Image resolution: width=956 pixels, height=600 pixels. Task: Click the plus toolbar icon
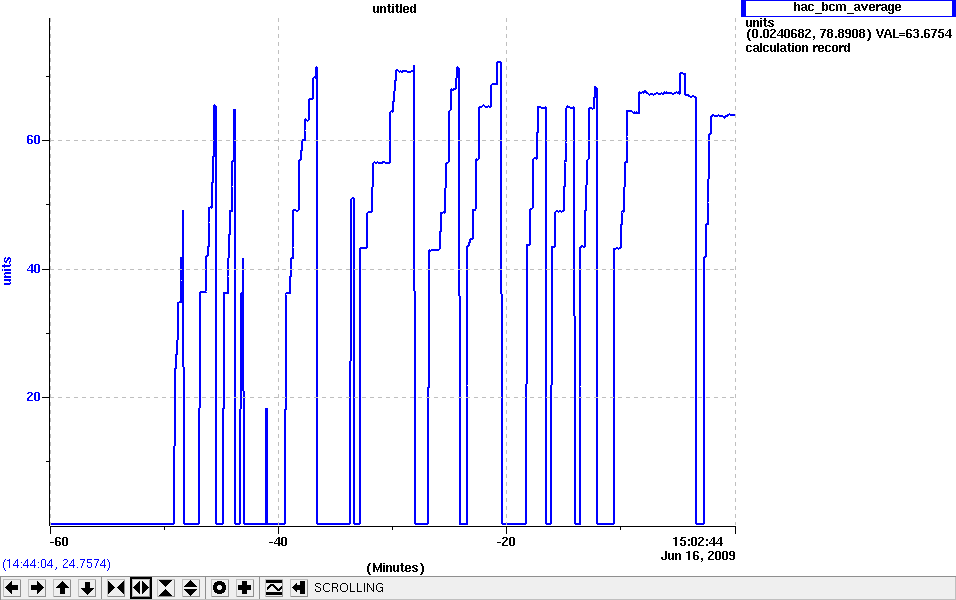[x=244, y=588]
